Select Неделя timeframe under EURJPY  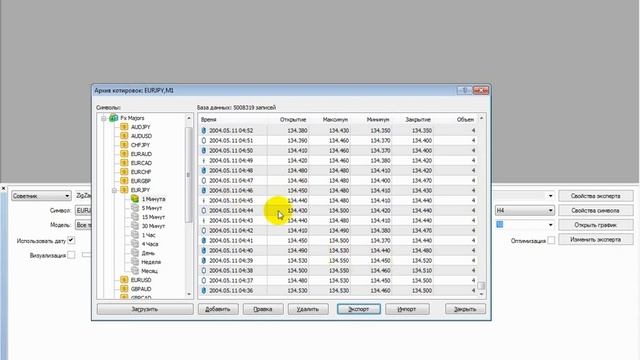(x=151, y=262)
